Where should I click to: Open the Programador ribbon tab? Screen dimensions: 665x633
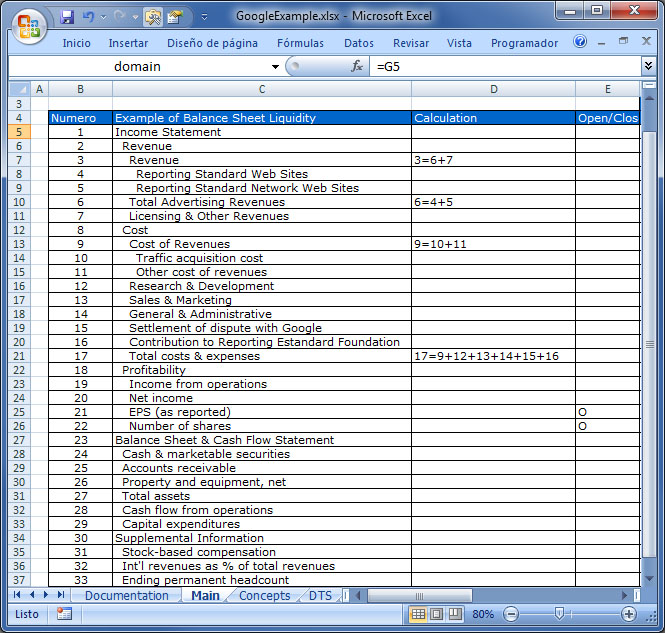pyautogui.click(x=524, y=43)
